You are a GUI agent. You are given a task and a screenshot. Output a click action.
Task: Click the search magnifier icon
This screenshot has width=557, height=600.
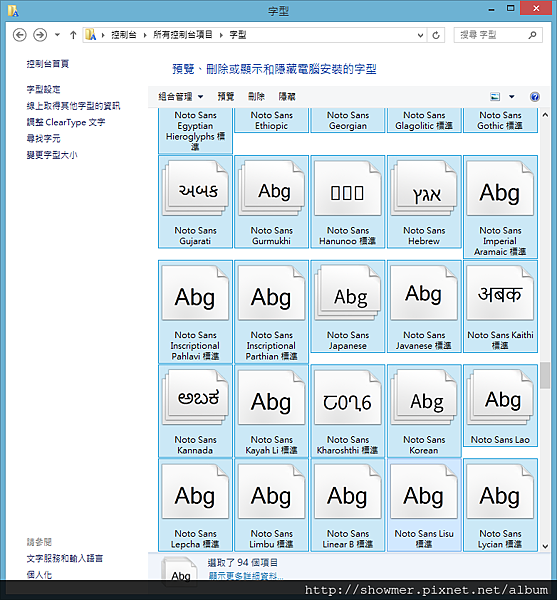click(532, 35)
